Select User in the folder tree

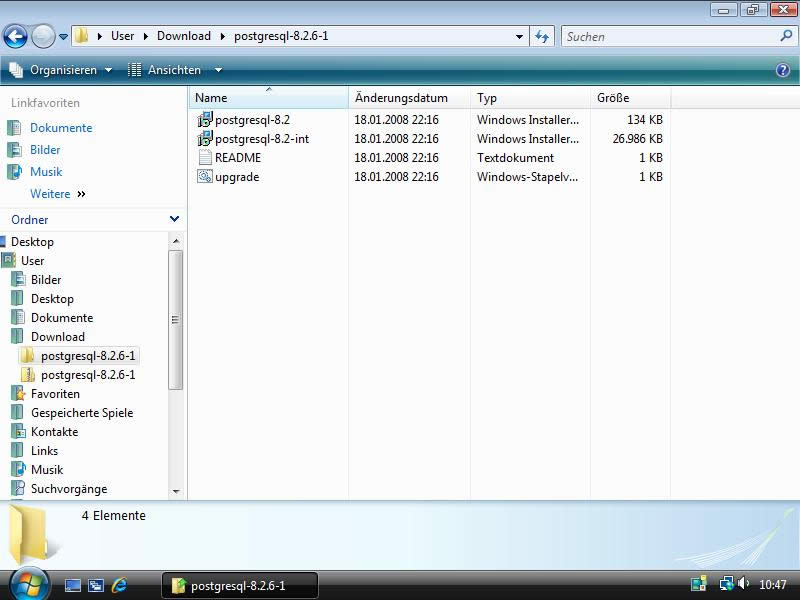pos(33,261)
